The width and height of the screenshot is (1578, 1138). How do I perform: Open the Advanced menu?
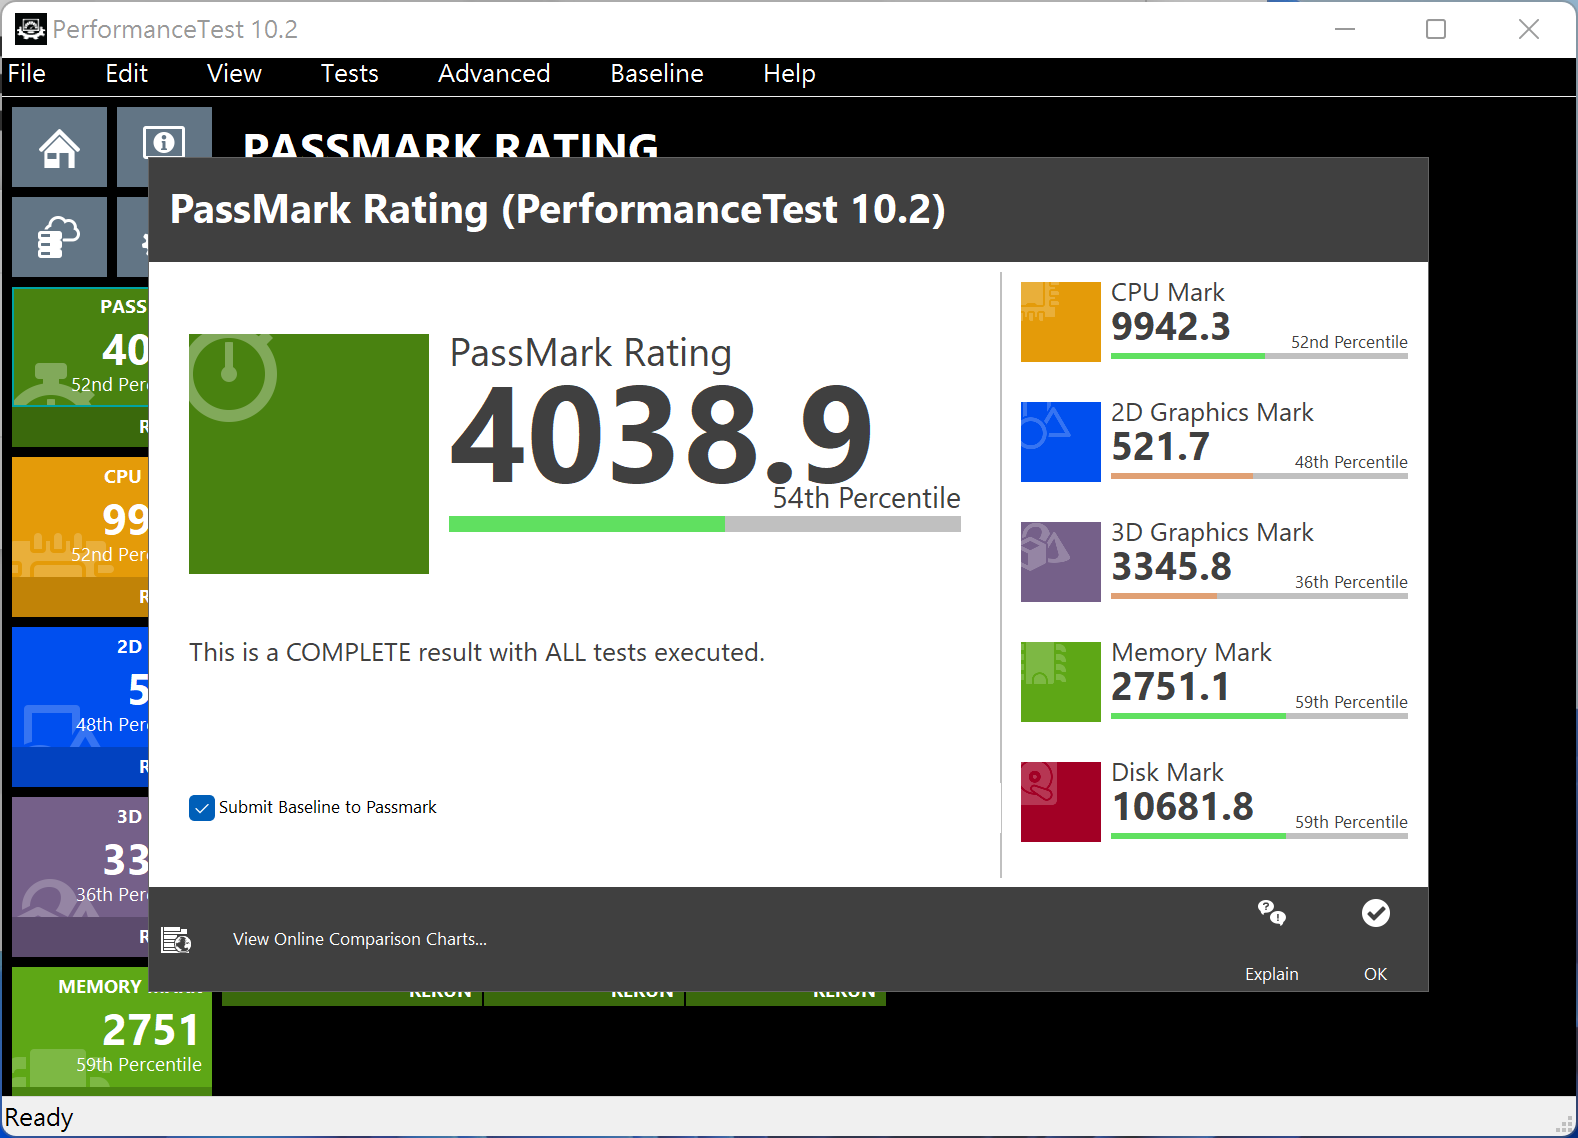[x=494, y=74]
